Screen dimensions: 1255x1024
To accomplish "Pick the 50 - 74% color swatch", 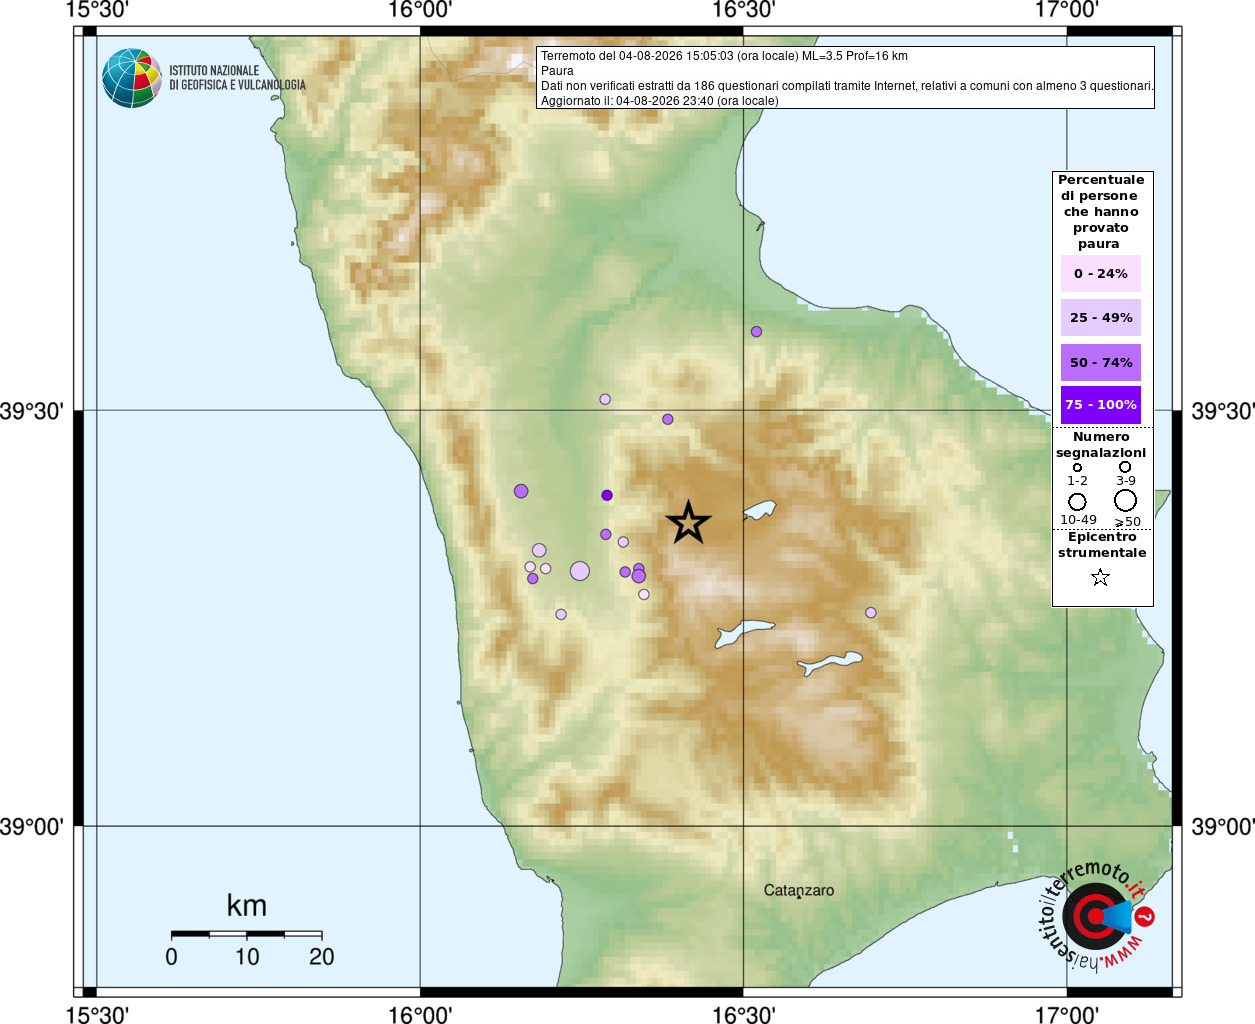I will [1101, 362].
